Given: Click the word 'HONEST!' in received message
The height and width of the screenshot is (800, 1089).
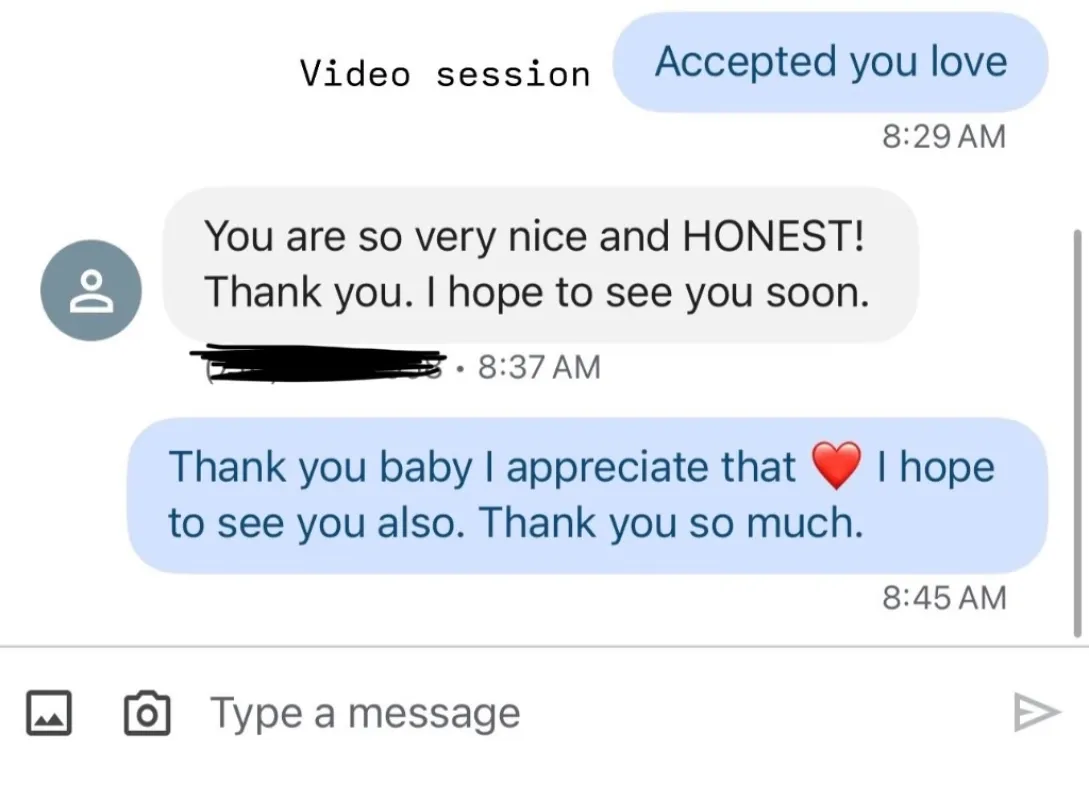Looking at the screenshot, I should coord(770,237).
